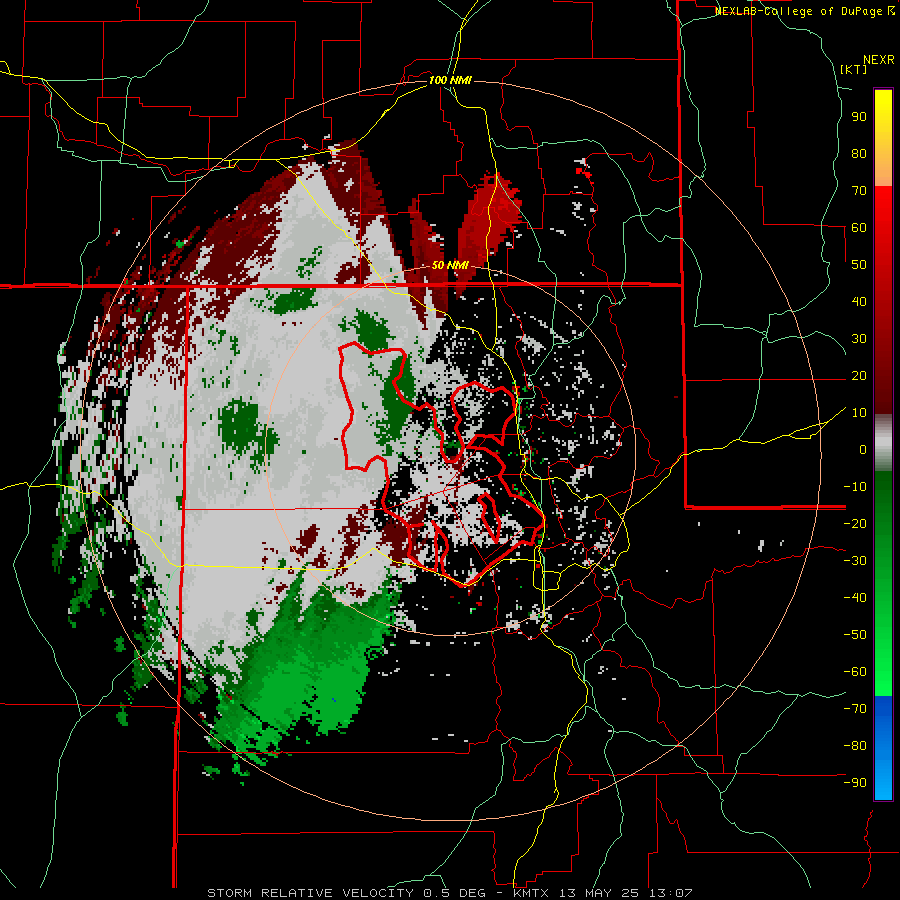
Task: Select the -40 value on velocity scale
Action: click(855, 598)
